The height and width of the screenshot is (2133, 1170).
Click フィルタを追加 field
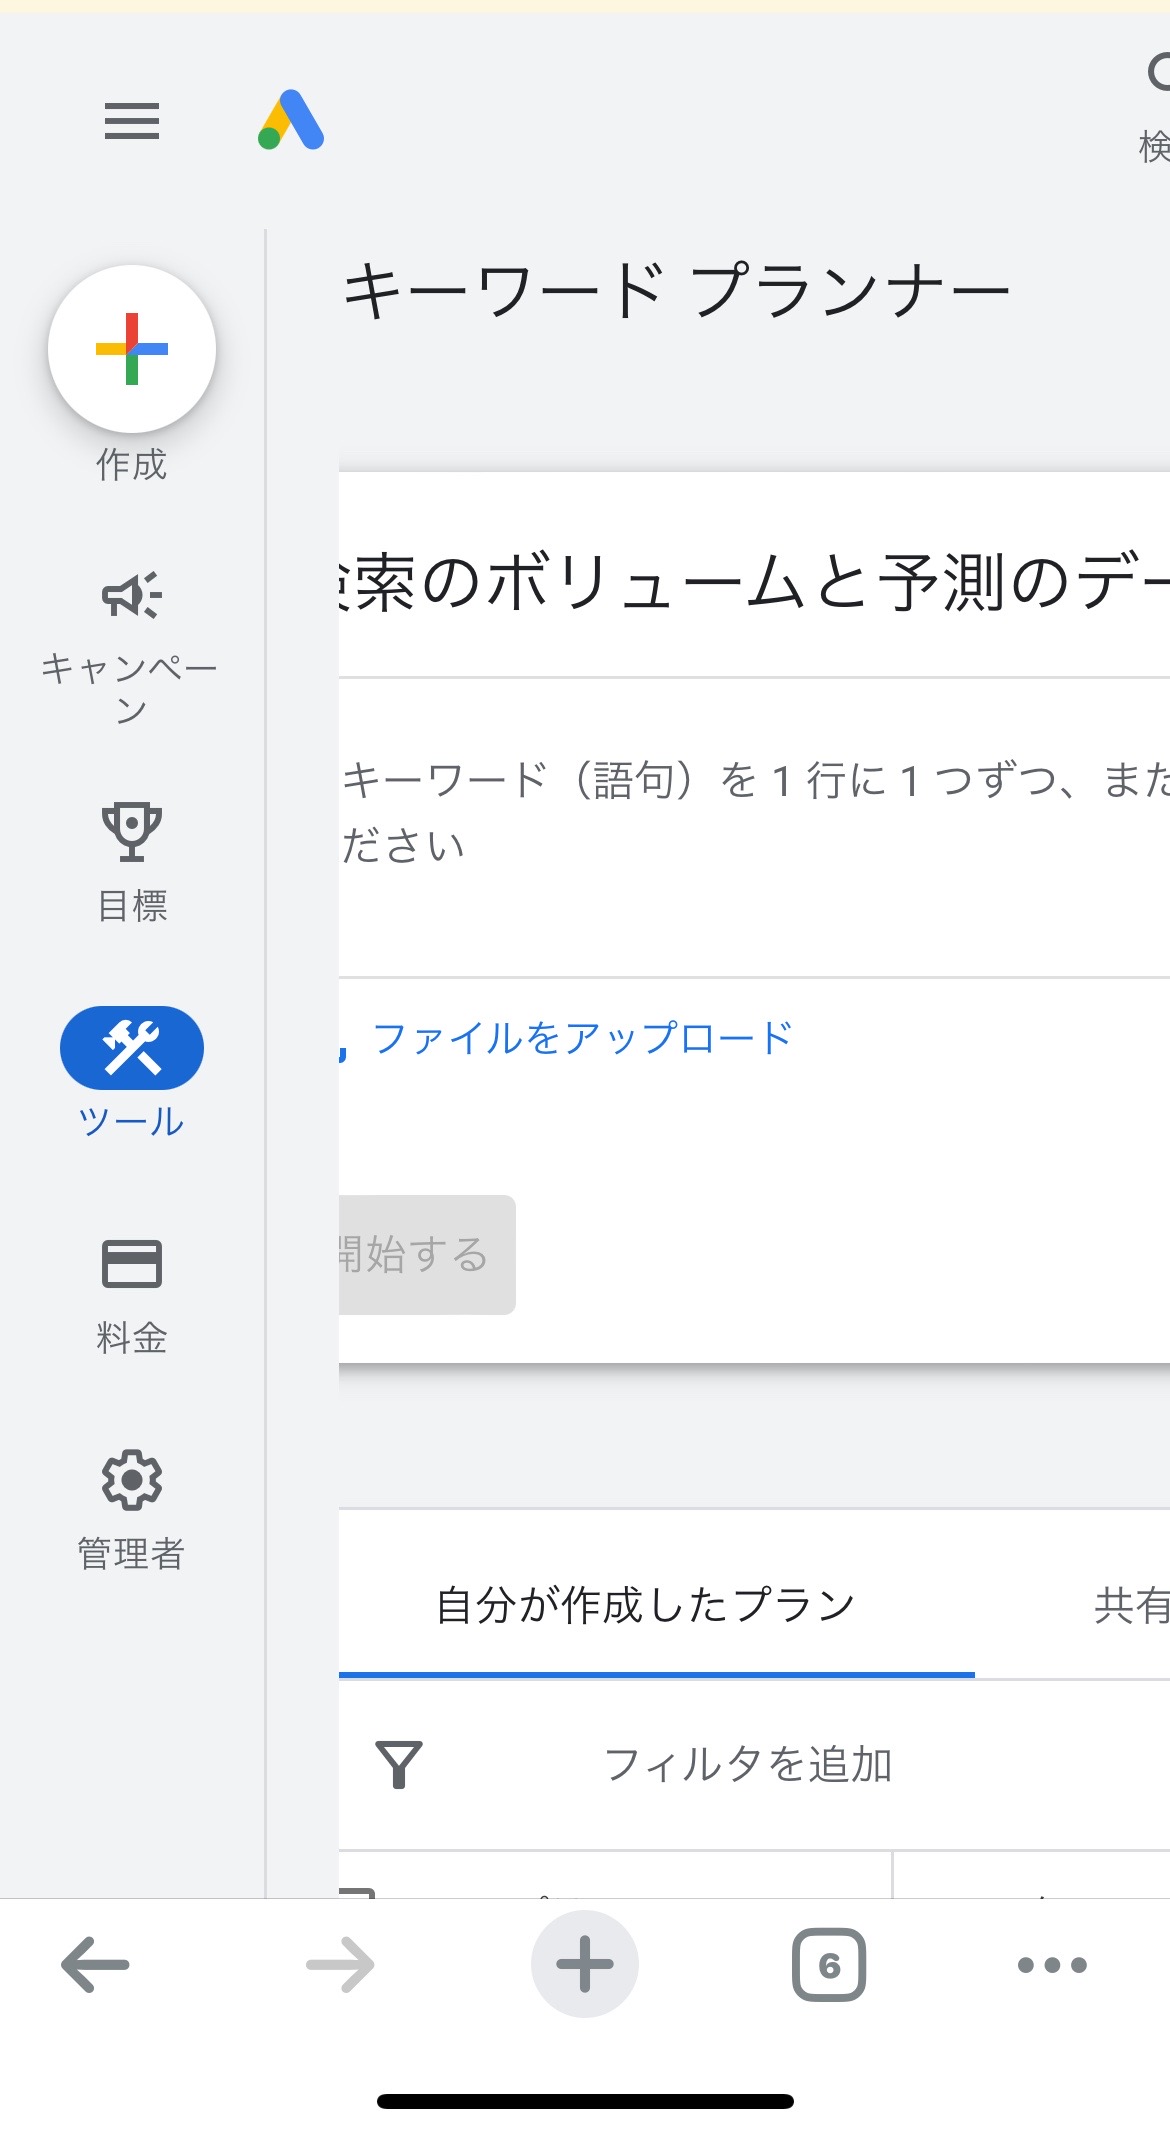748,1764
